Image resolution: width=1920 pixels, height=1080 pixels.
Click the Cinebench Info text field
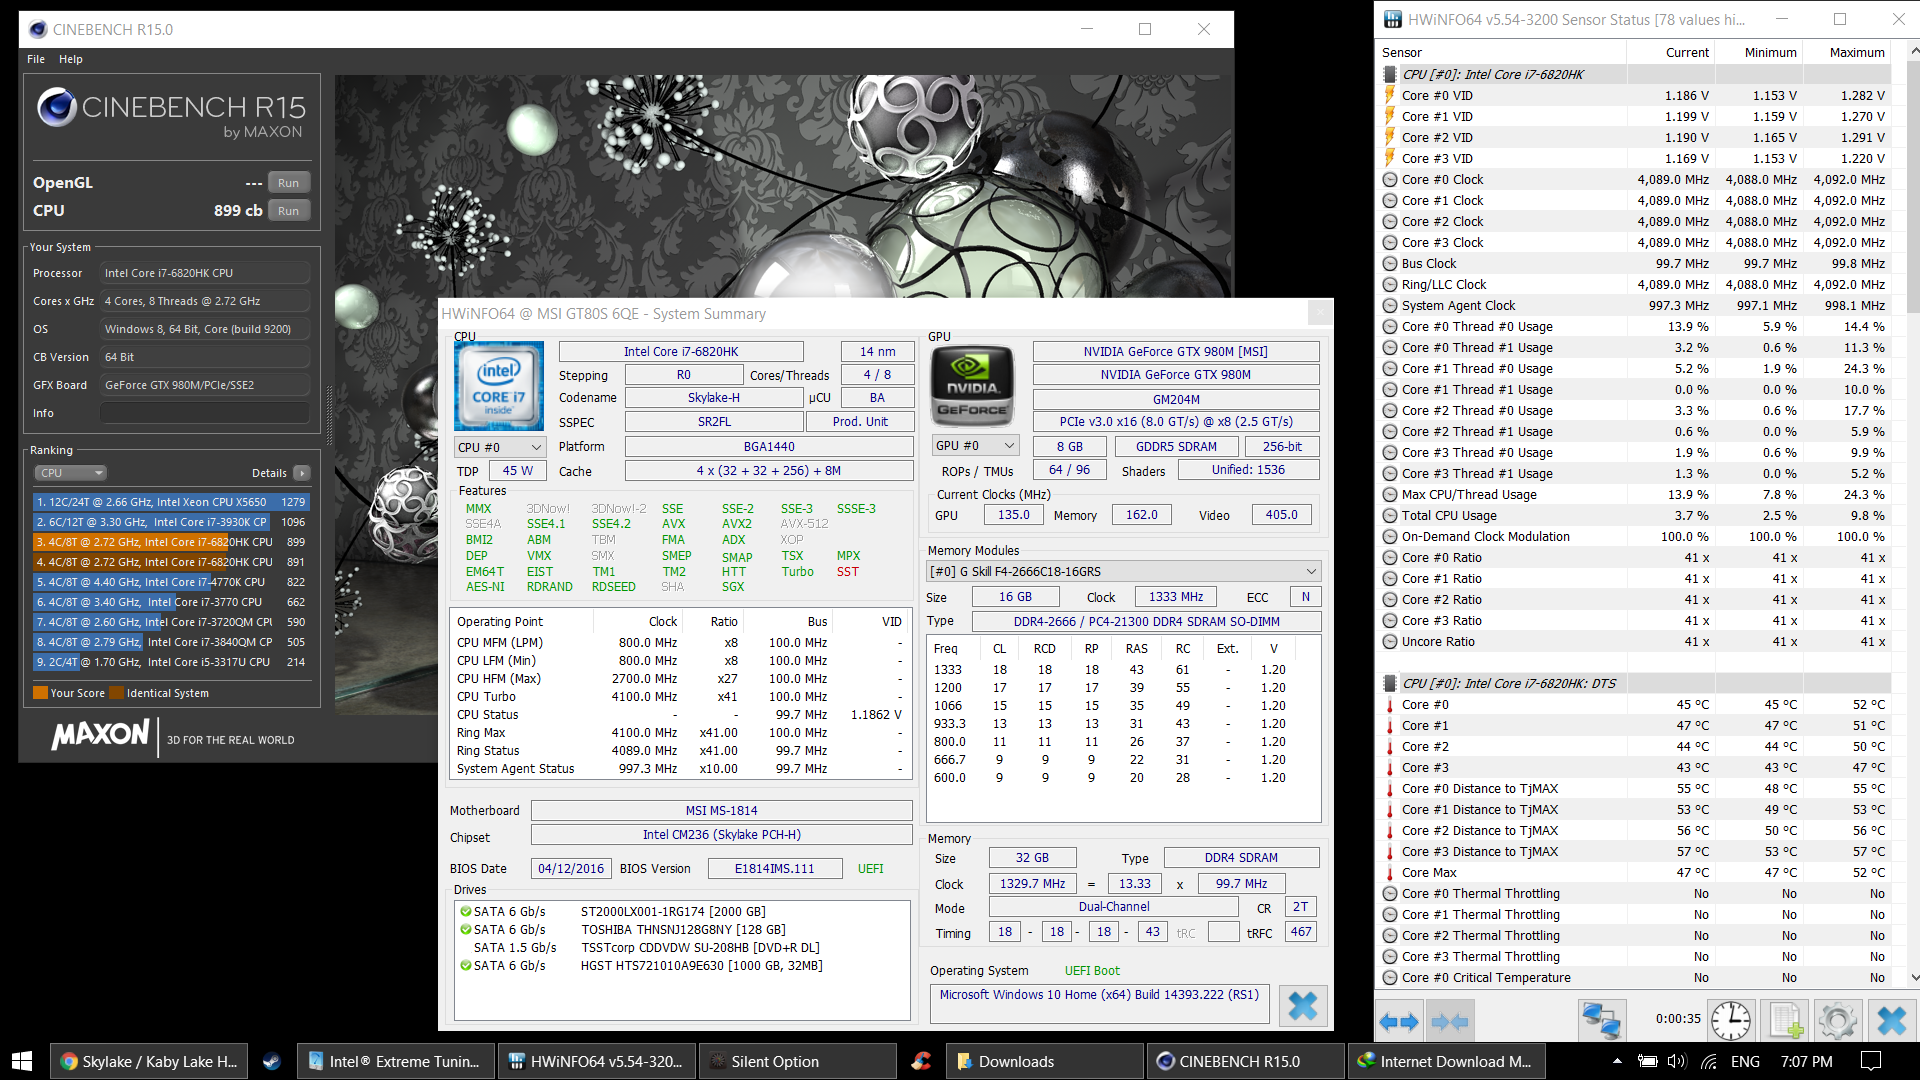tap(204, 413)
